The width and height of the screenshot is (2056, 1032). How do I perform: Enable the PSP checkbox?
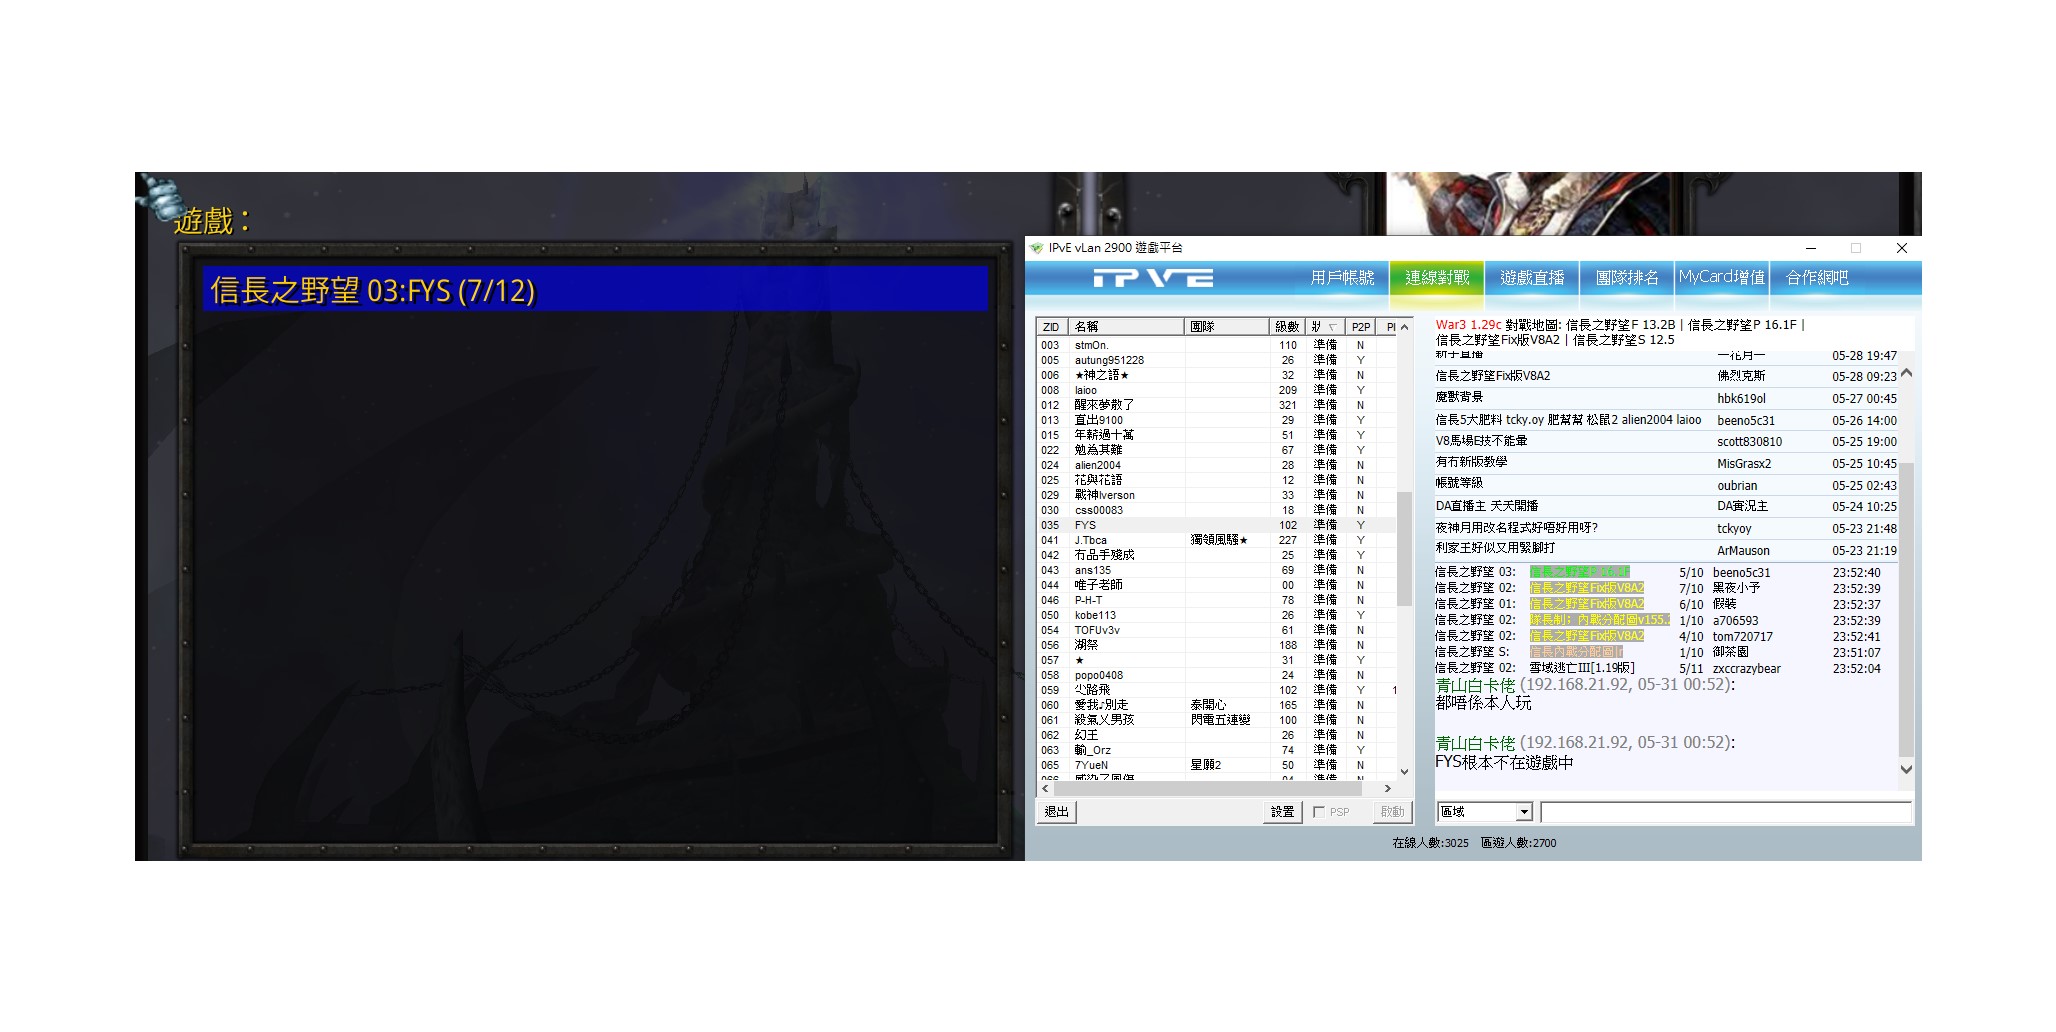[1319, 812]
